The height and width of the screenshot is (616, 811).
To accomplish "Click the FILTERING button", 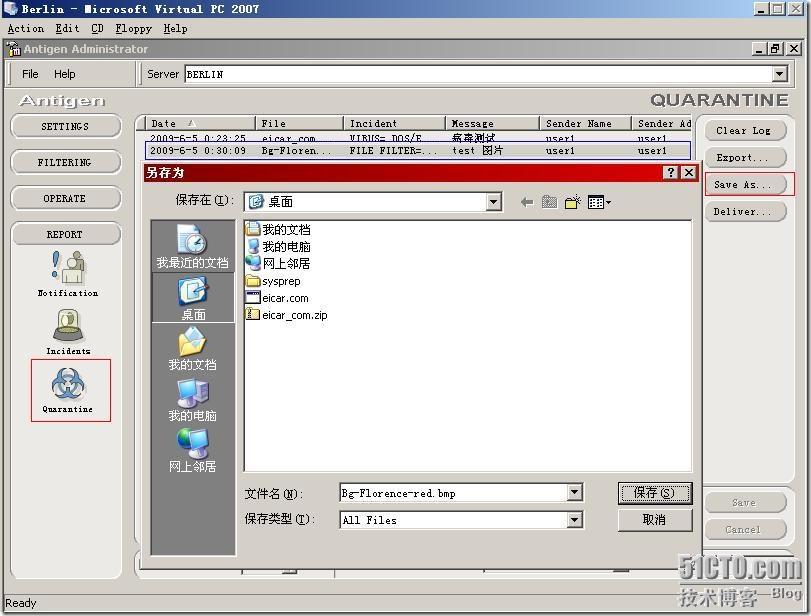I will click(x=65, y=162).
